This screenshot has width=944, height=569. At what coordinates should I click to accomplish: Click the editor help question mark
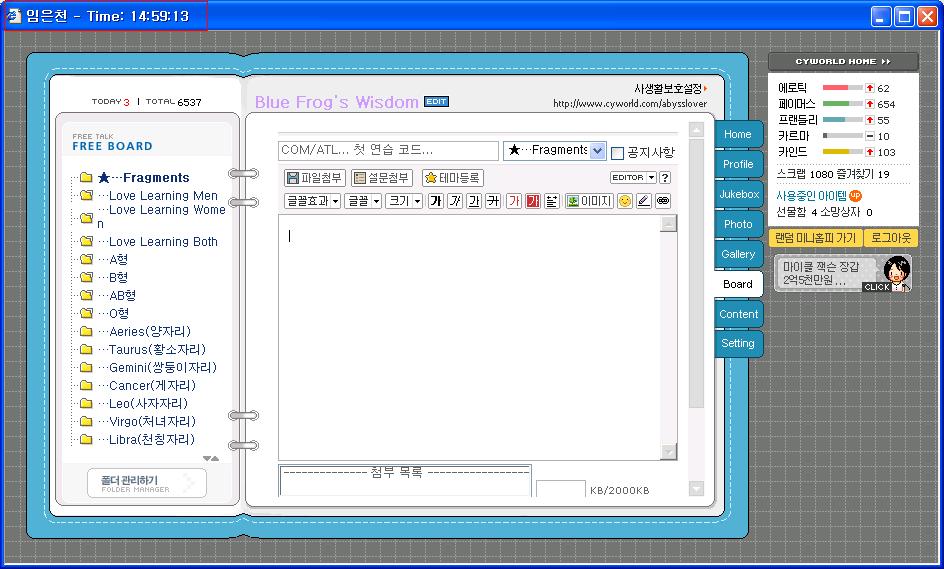[x=665, y=178]
